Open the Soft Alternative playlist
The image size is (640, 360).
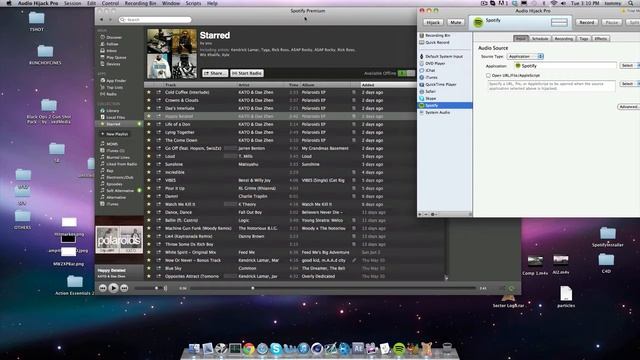120,191
